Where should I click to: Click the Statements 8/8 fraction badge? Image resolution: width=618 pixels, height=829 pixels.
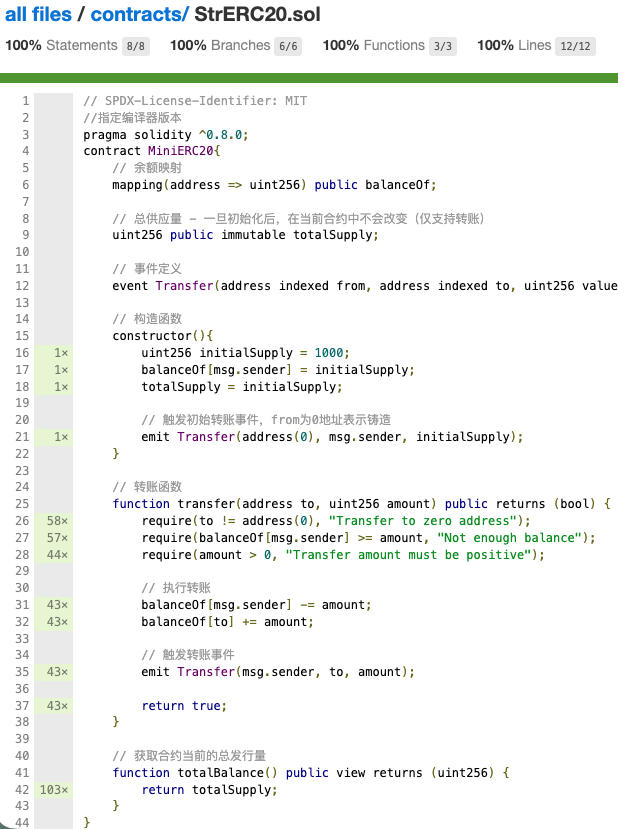(136, 46)
